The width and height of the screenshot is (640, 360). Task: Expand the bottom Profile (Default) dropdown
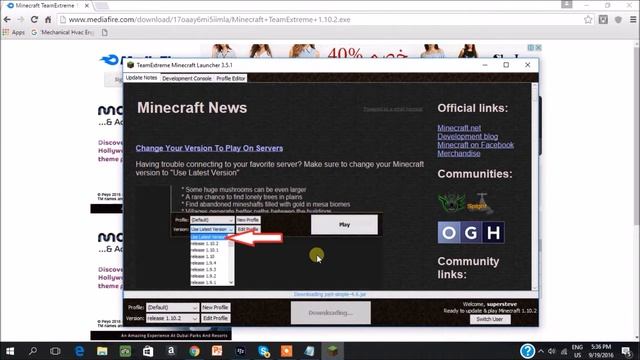(x=172, y=307)
